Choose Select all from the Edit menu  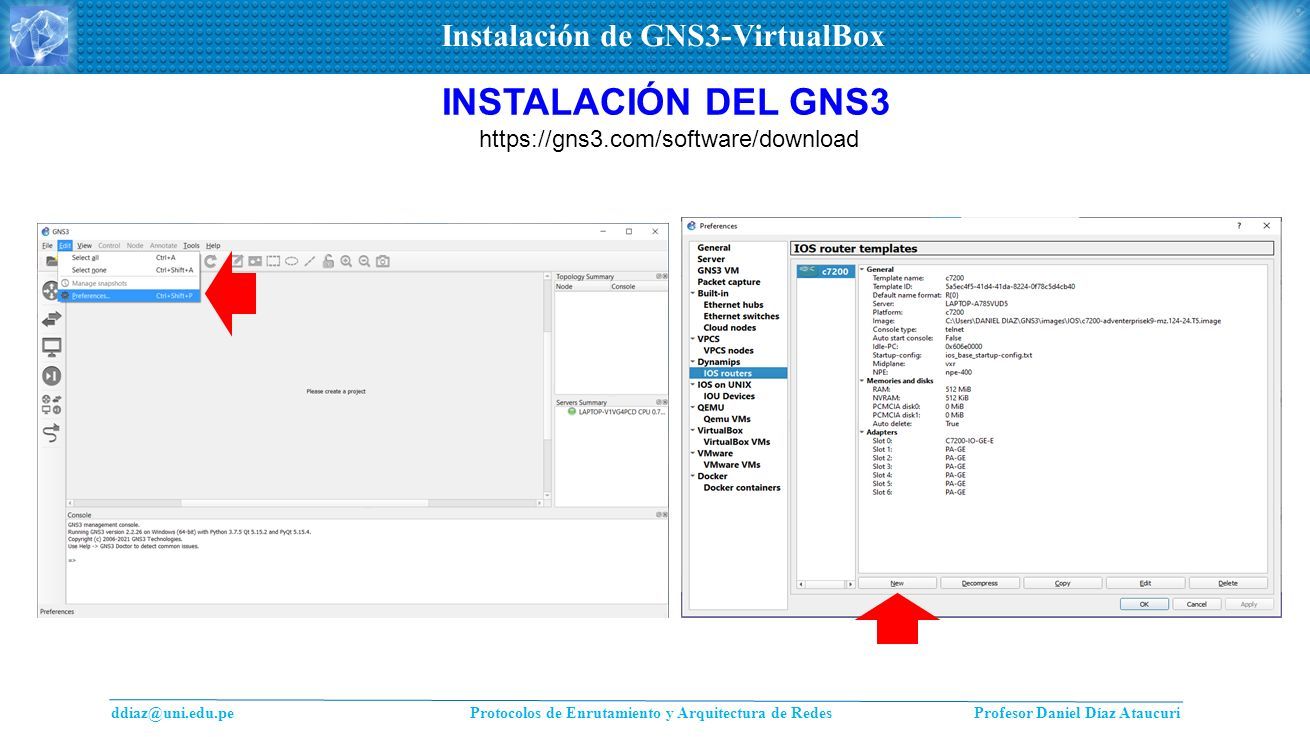(129, 258)
